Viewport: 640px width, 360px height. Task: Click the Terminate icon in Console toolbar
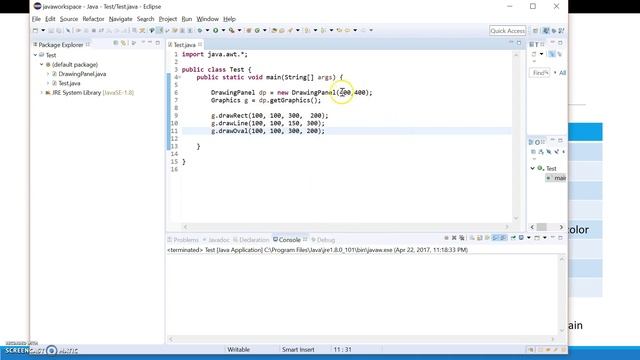[446, 238]
